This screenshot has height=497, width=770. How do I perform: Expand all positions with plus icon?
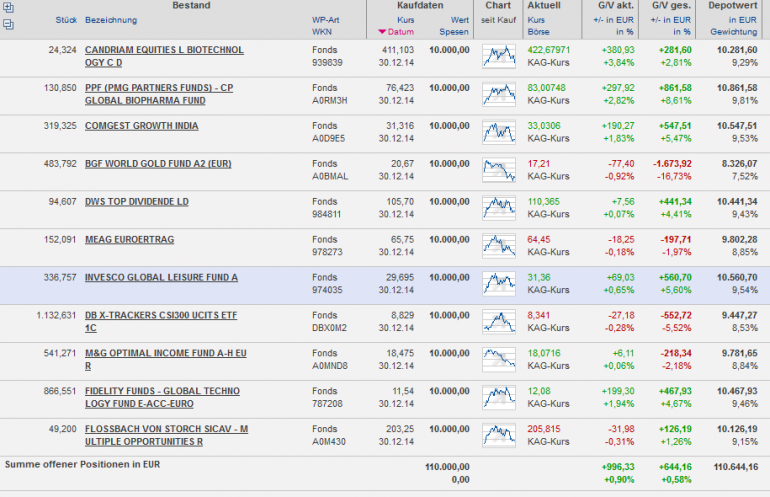coord(8,7)
